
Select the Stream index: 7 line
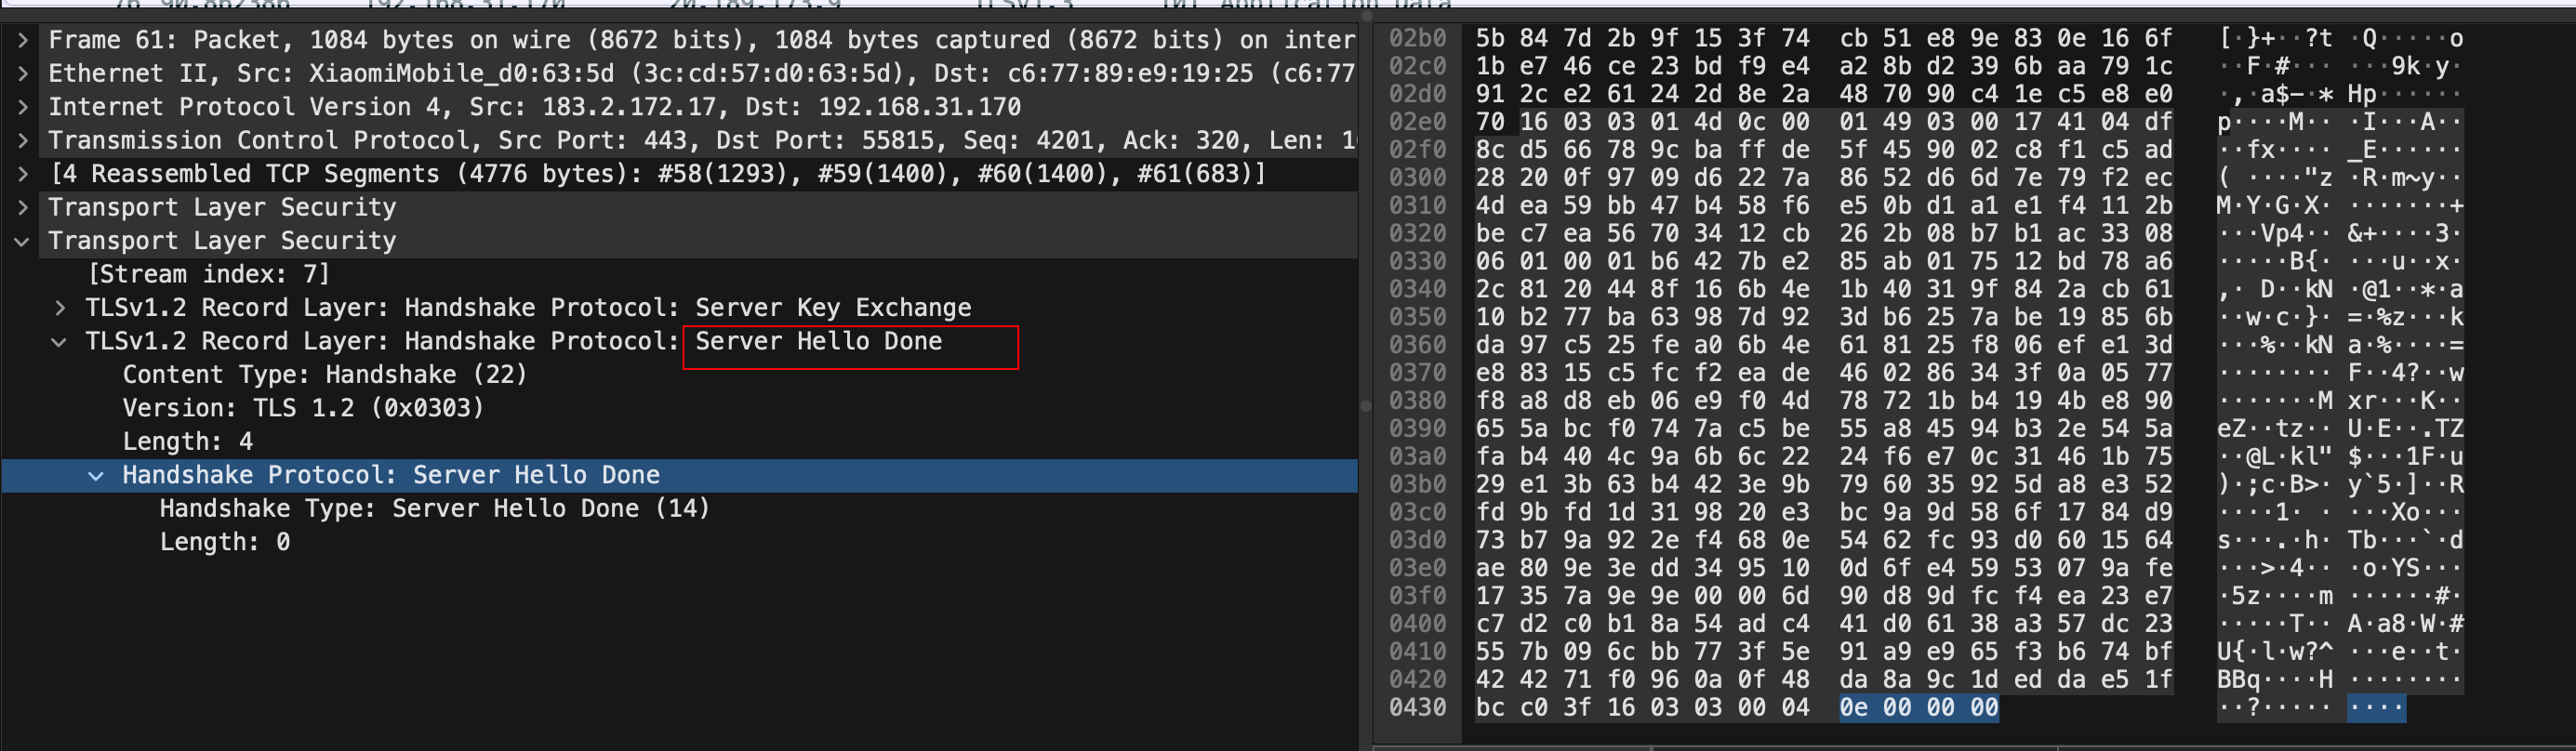coord(209,274)
